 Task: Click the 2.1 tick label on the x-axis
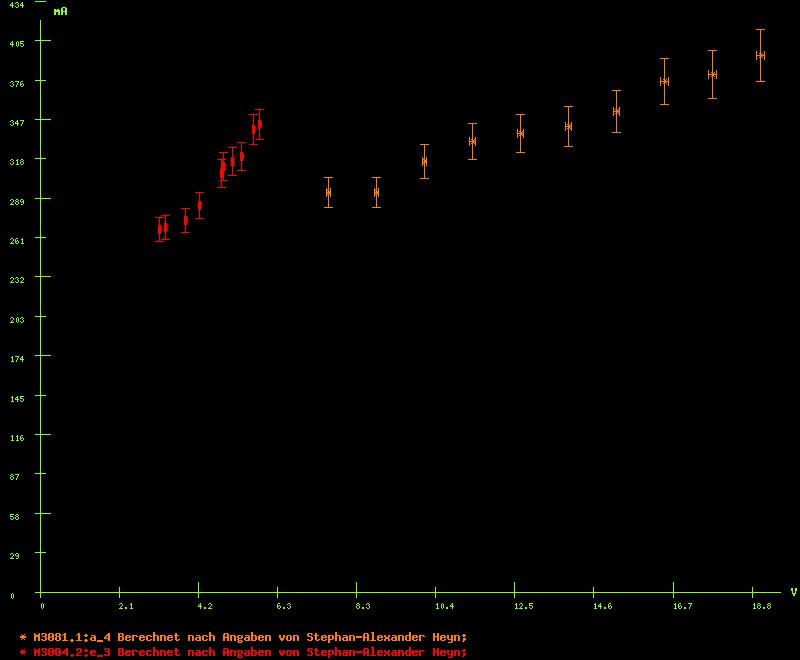point(126,606)
